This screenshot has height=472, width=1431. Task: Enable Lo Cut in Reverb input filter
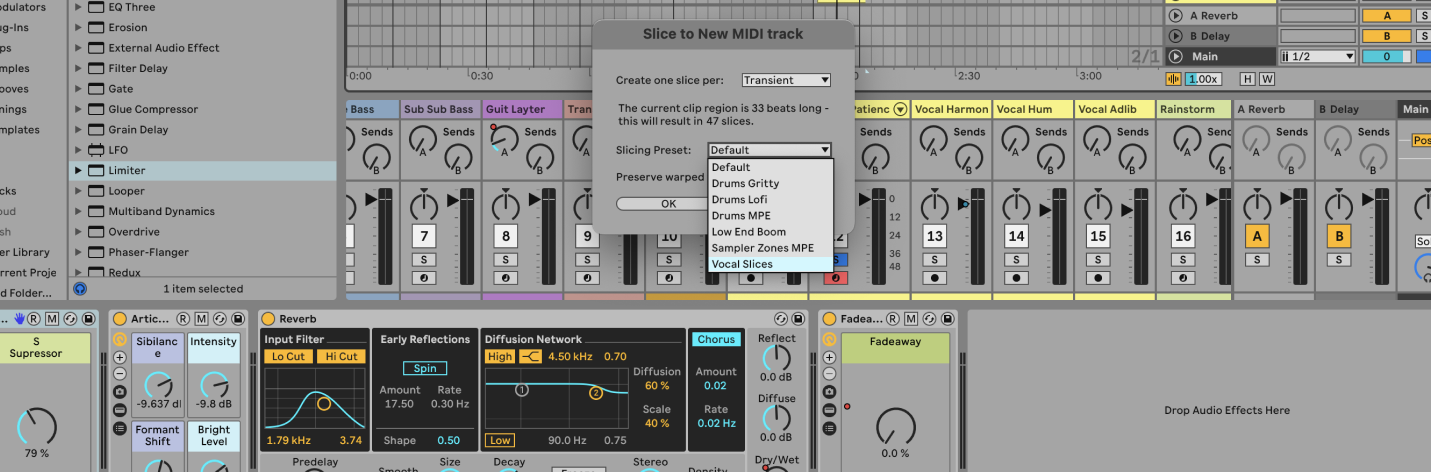[x=289, y=357]
